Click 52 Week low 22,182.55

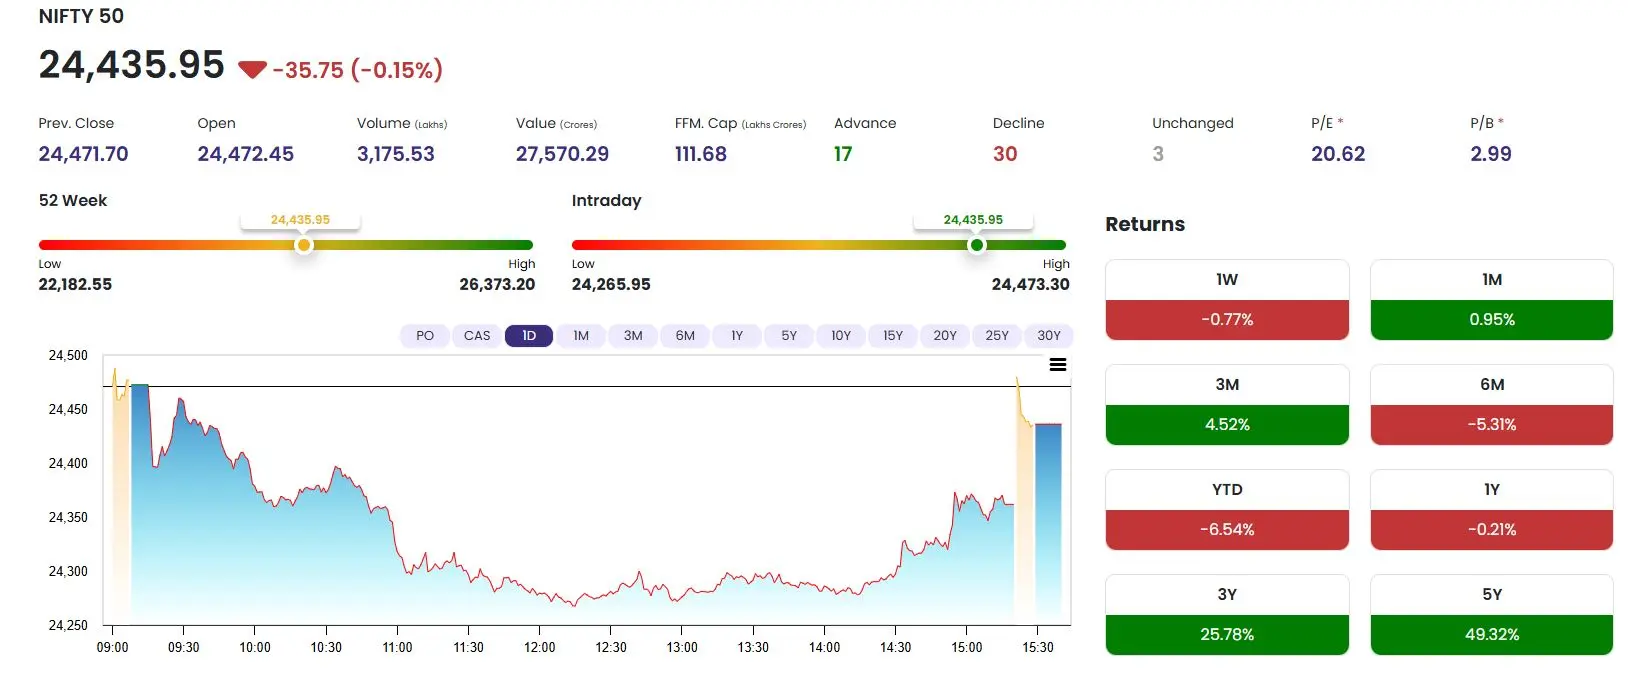[x=75, y=284]
